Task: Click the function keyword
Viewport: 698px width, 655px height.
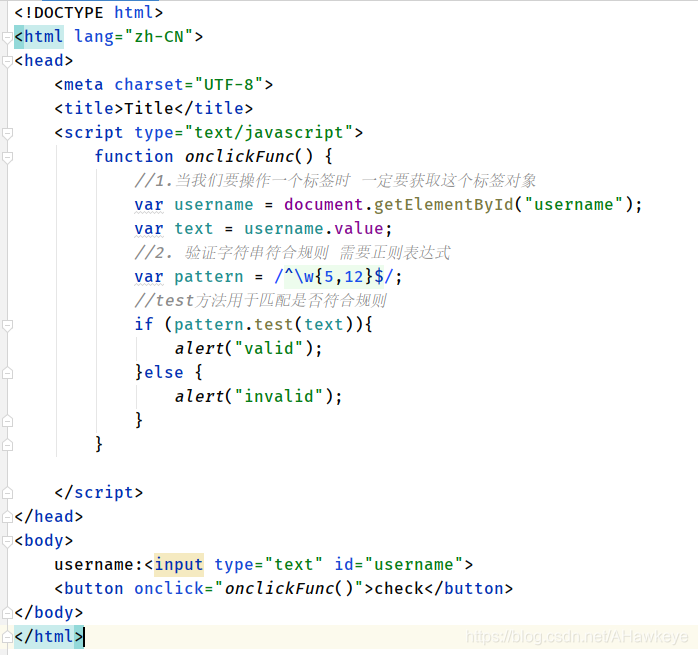Action: (134, 156)
